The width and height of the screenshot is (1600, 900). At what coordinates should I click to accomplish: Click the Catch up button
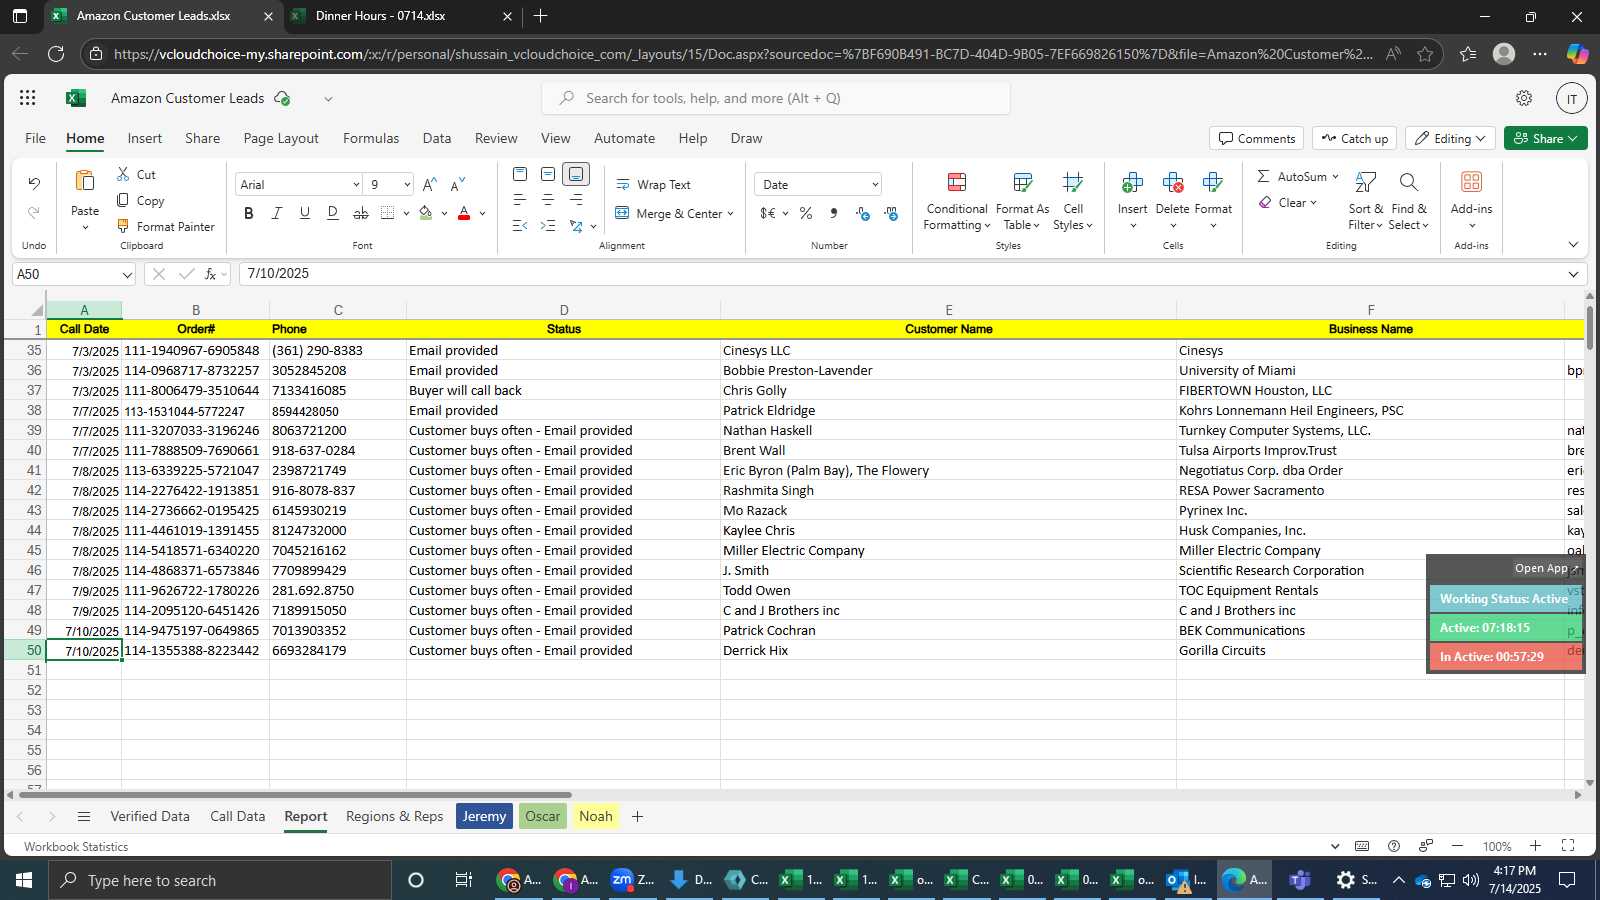pos(1354,139)
